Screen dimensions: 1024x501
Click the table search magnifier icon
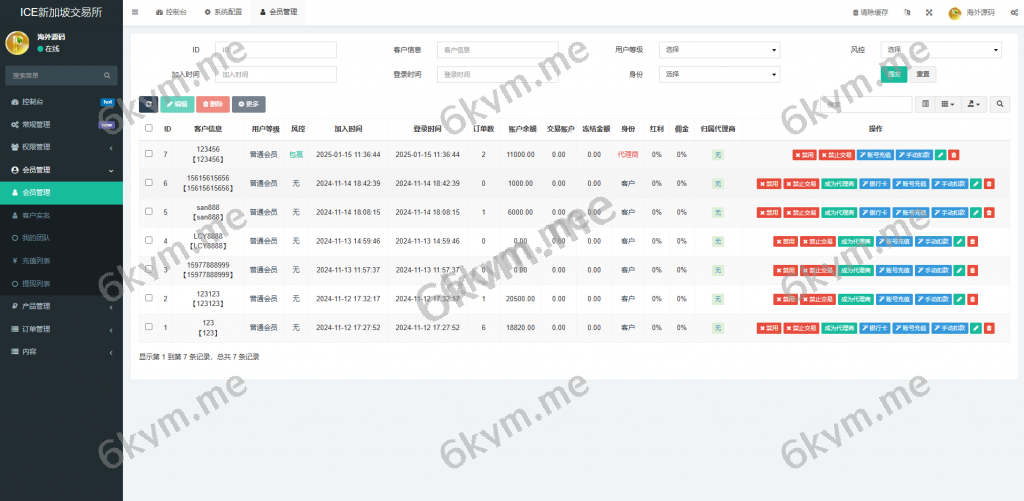click(1000, 104)
